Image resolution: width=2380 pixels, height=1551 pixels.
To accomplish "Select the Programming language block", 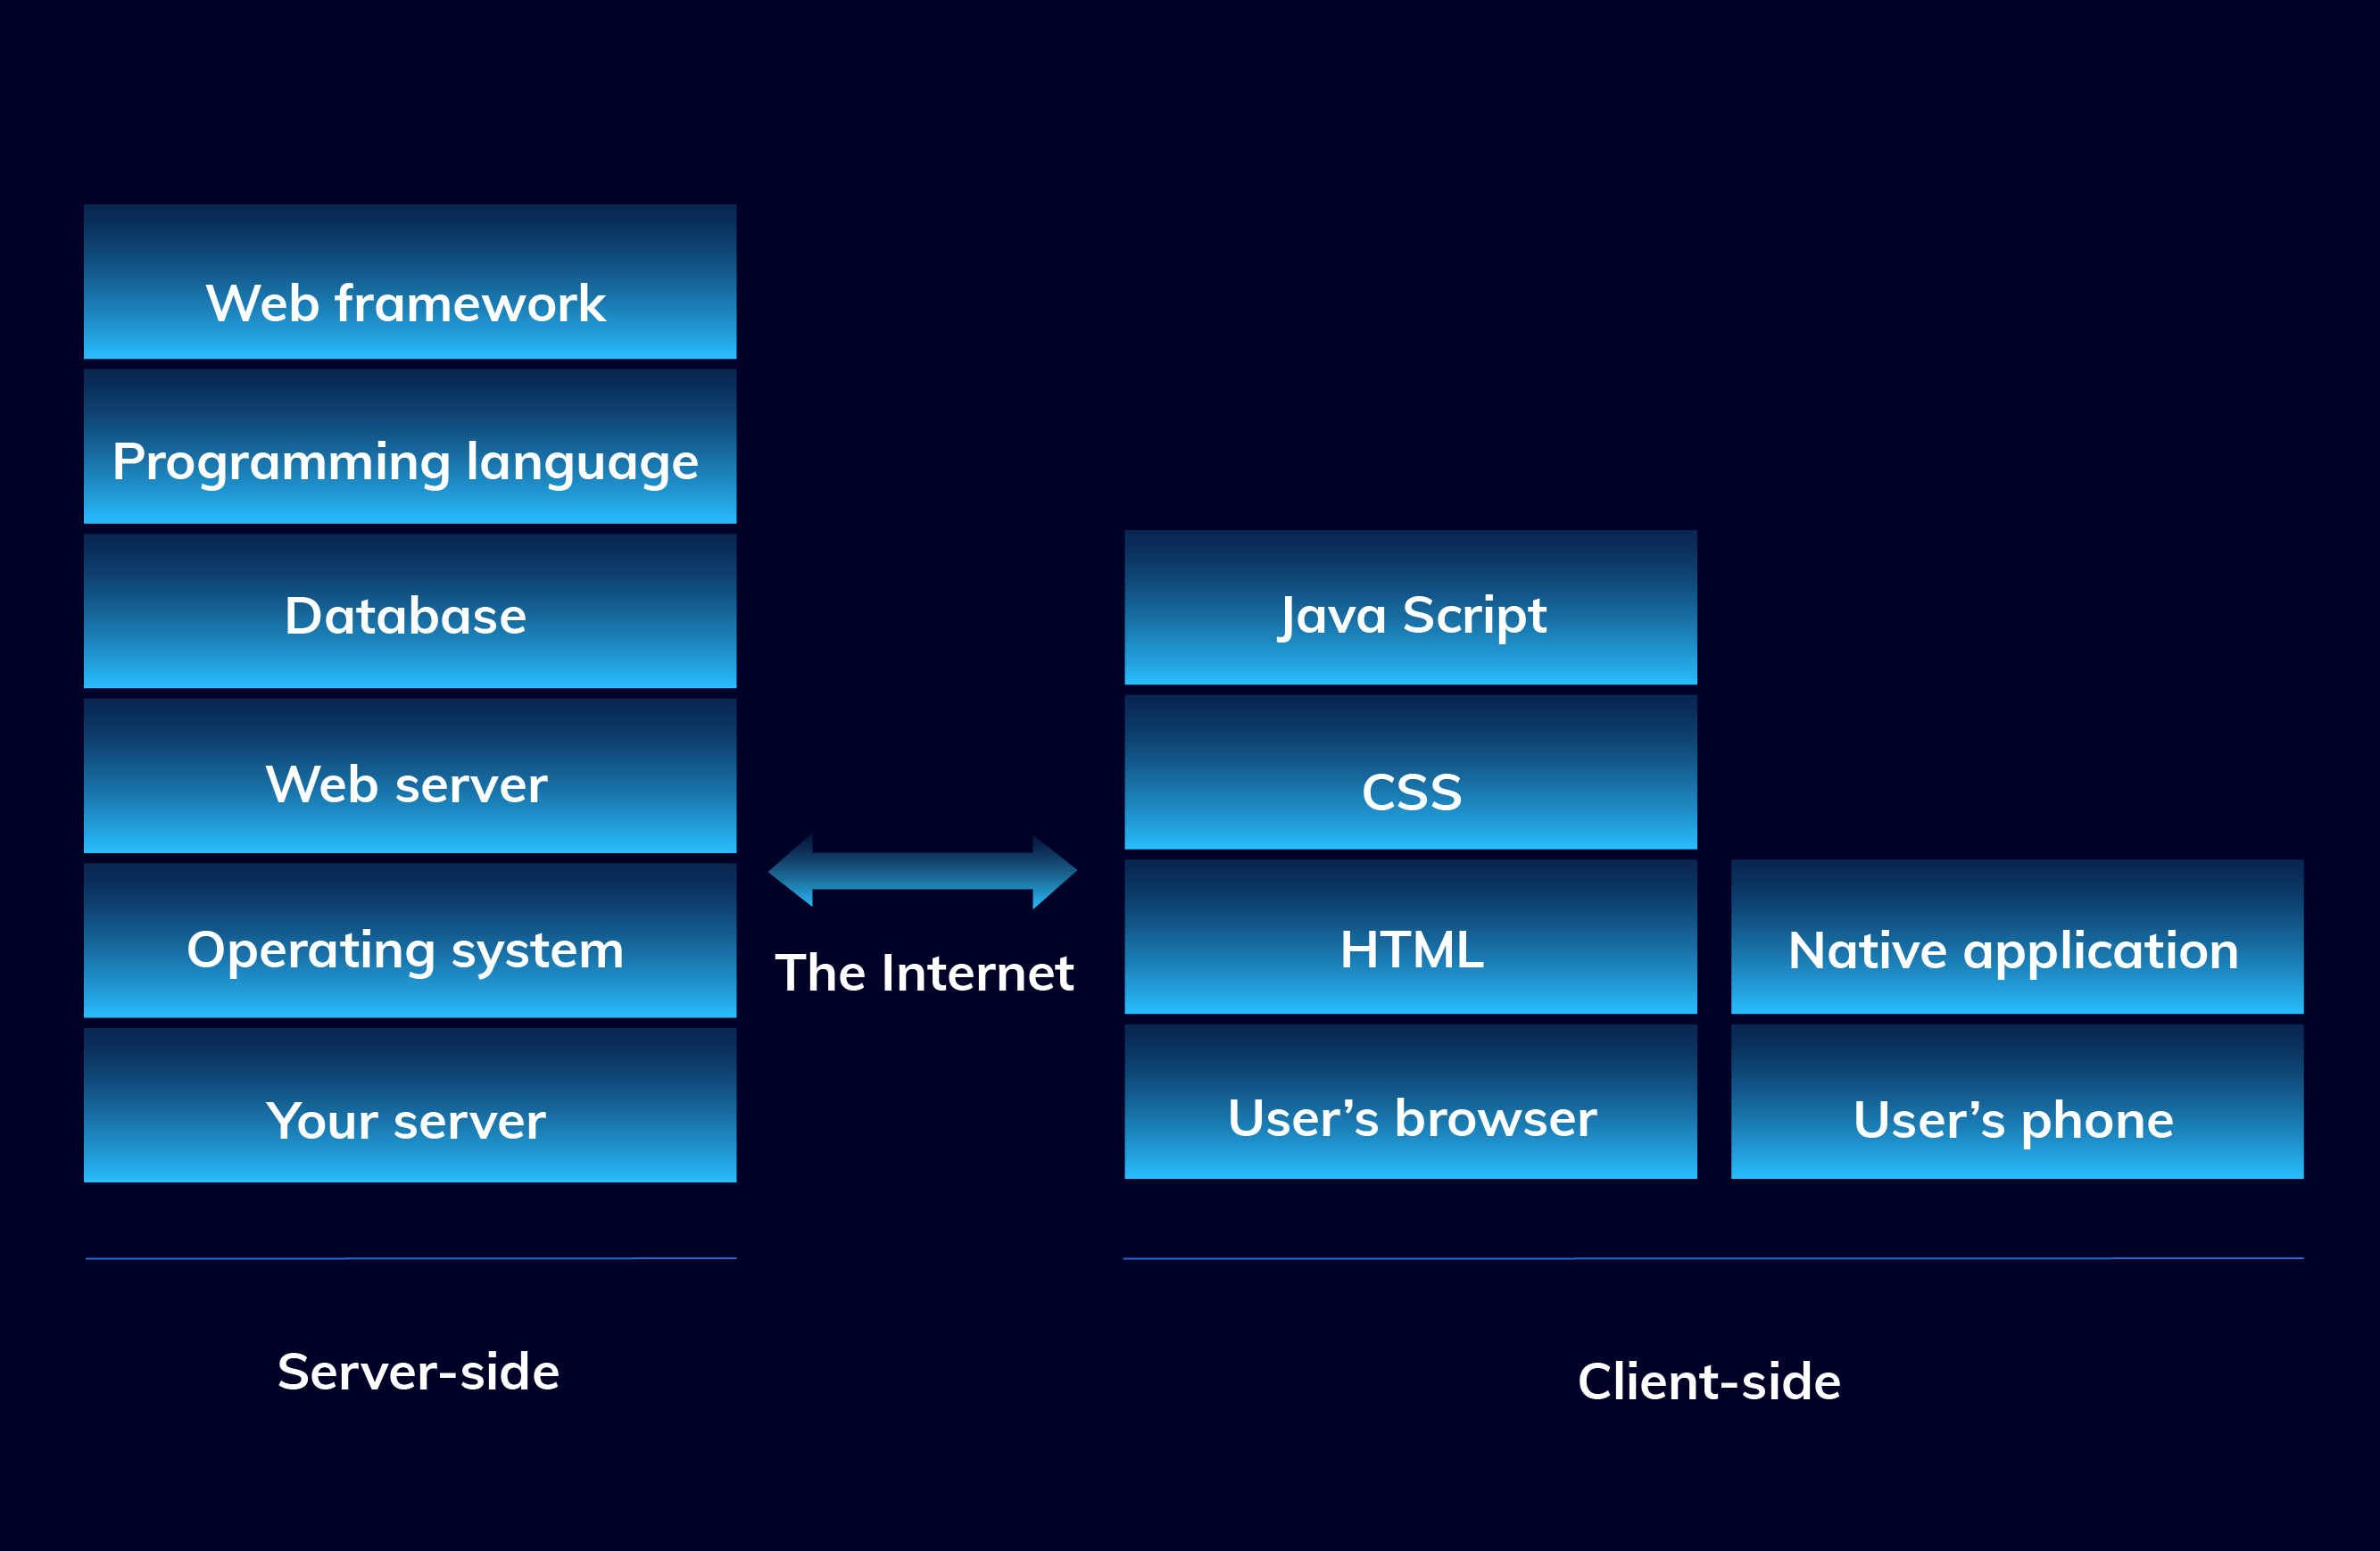I will point(410,447).
